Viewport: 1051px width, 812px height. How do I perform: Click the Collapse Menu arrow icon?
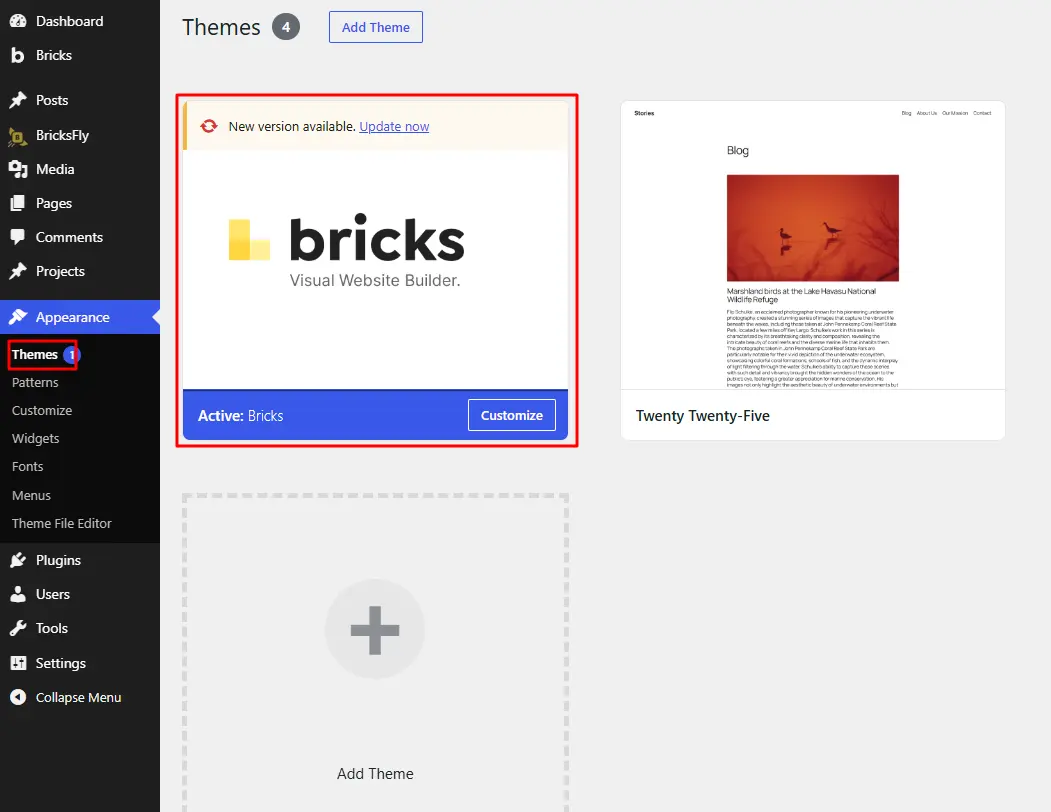18,697
